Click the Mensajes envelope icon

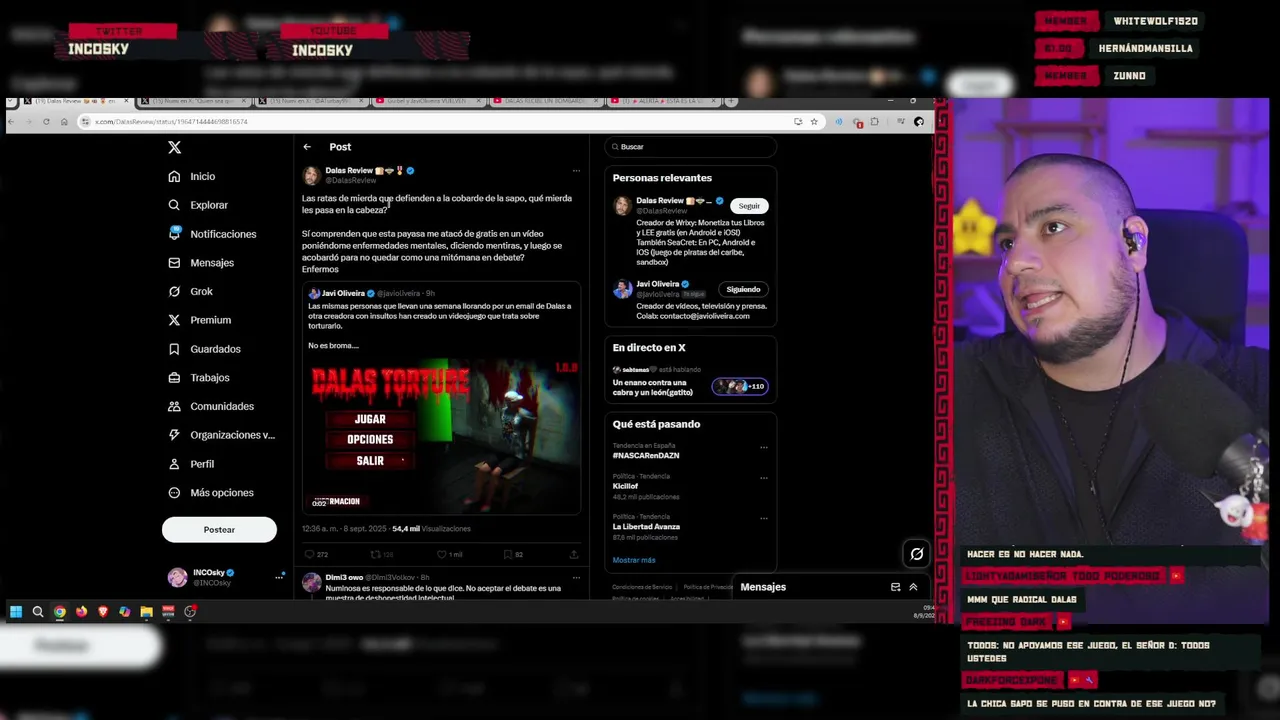coord(174,263)
